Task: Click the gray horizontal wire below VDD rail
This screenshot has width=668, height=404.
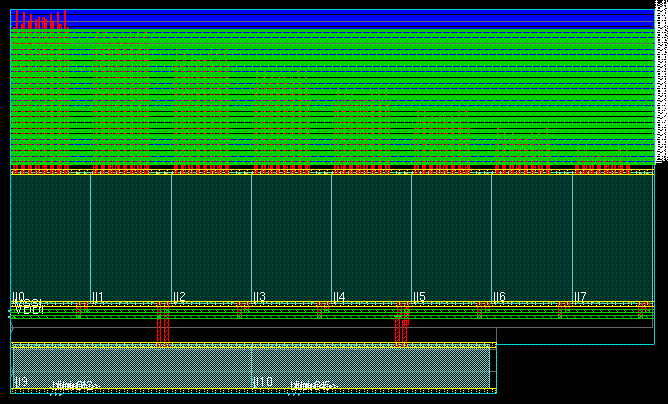Action: (x=332, y=328)
